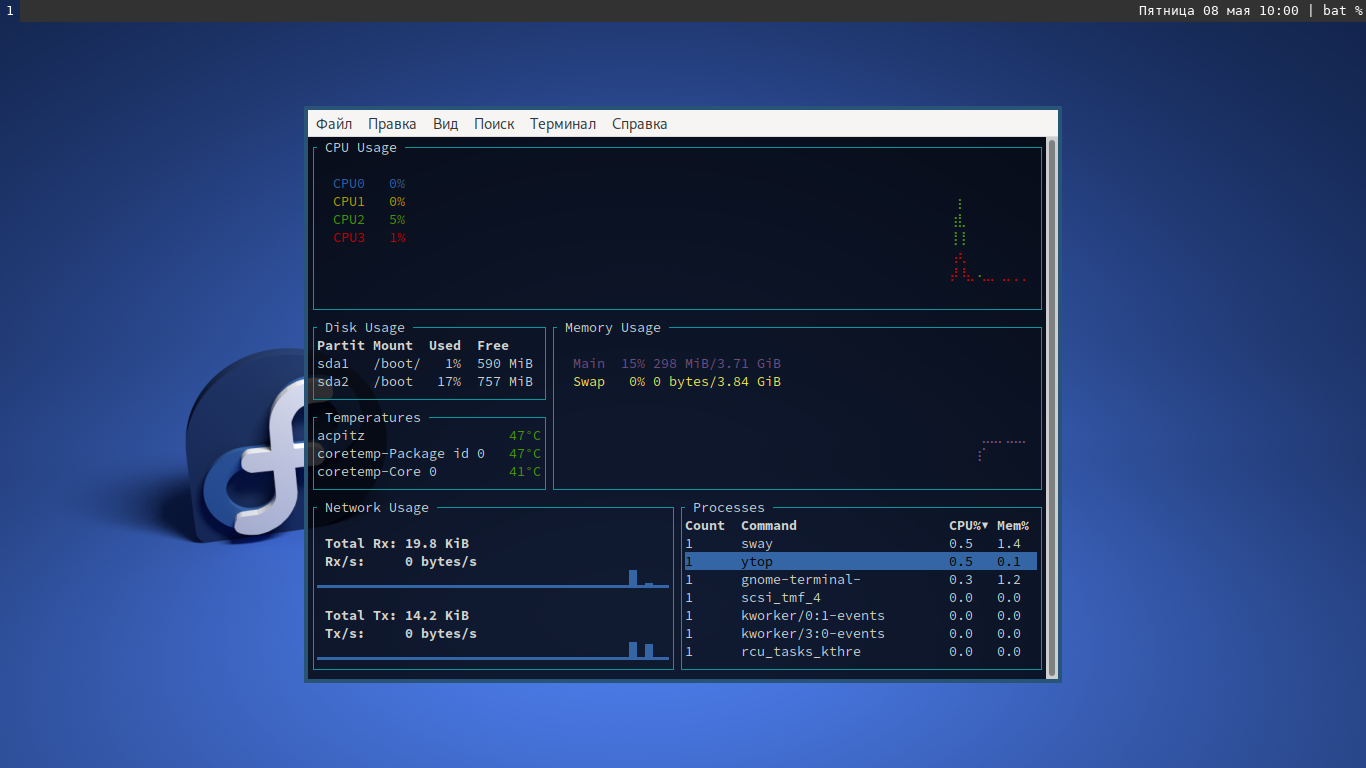Viewport: 1366px width, 768px height.
Task: Click the terminal vertical scrollbar
Action: (x=1052, y=407)
